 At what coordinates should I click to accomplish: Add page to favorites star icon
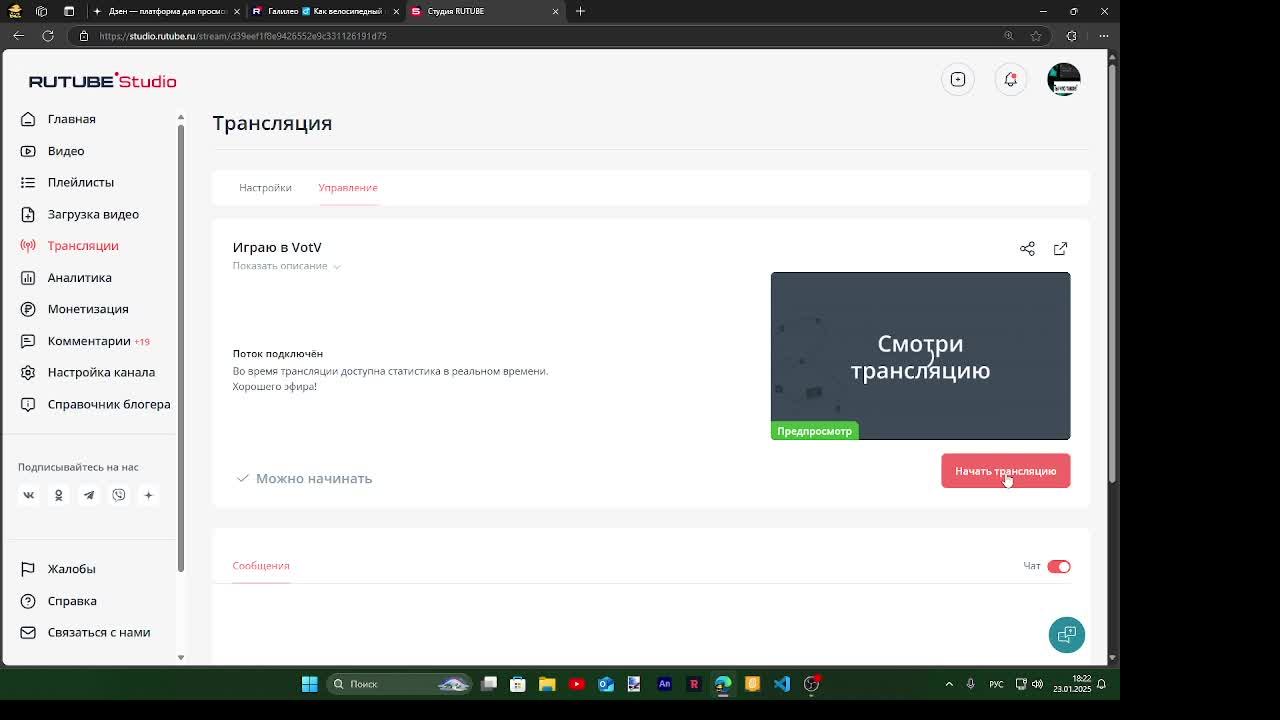click(x=1036, y=36)
